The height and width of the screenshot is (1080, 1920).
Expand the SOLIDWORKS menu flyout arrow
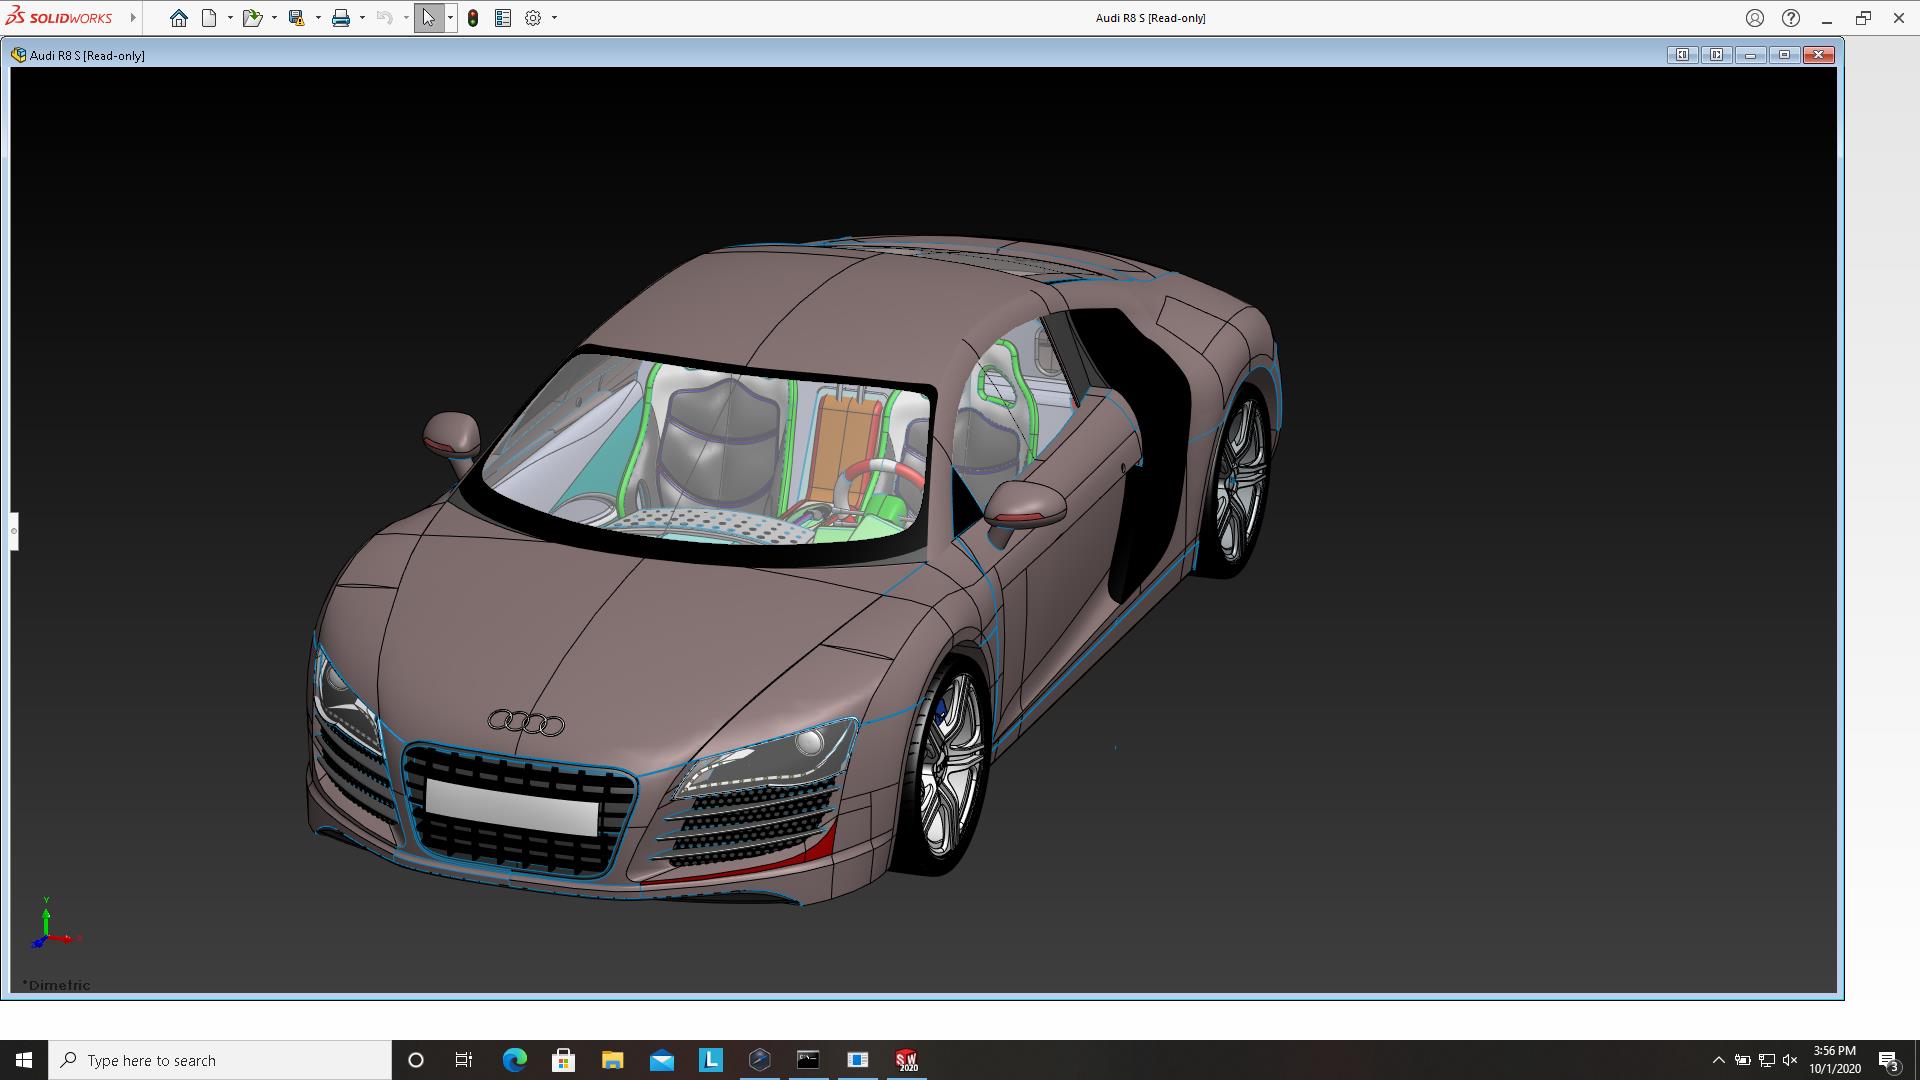pos(132,18)
